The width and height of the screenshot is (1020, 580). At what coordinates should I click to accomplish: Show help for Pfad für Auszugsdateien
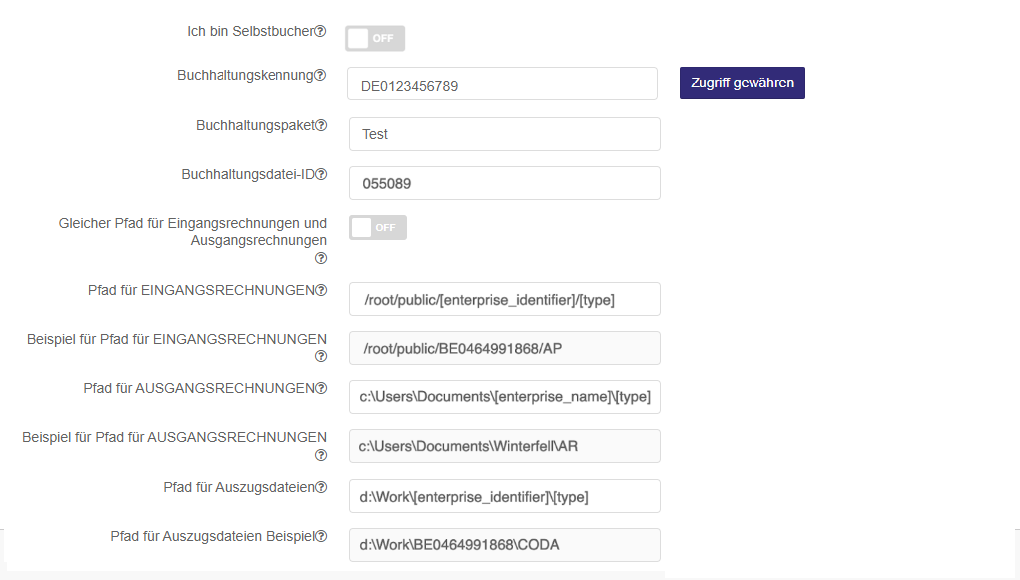click(321, 487)
